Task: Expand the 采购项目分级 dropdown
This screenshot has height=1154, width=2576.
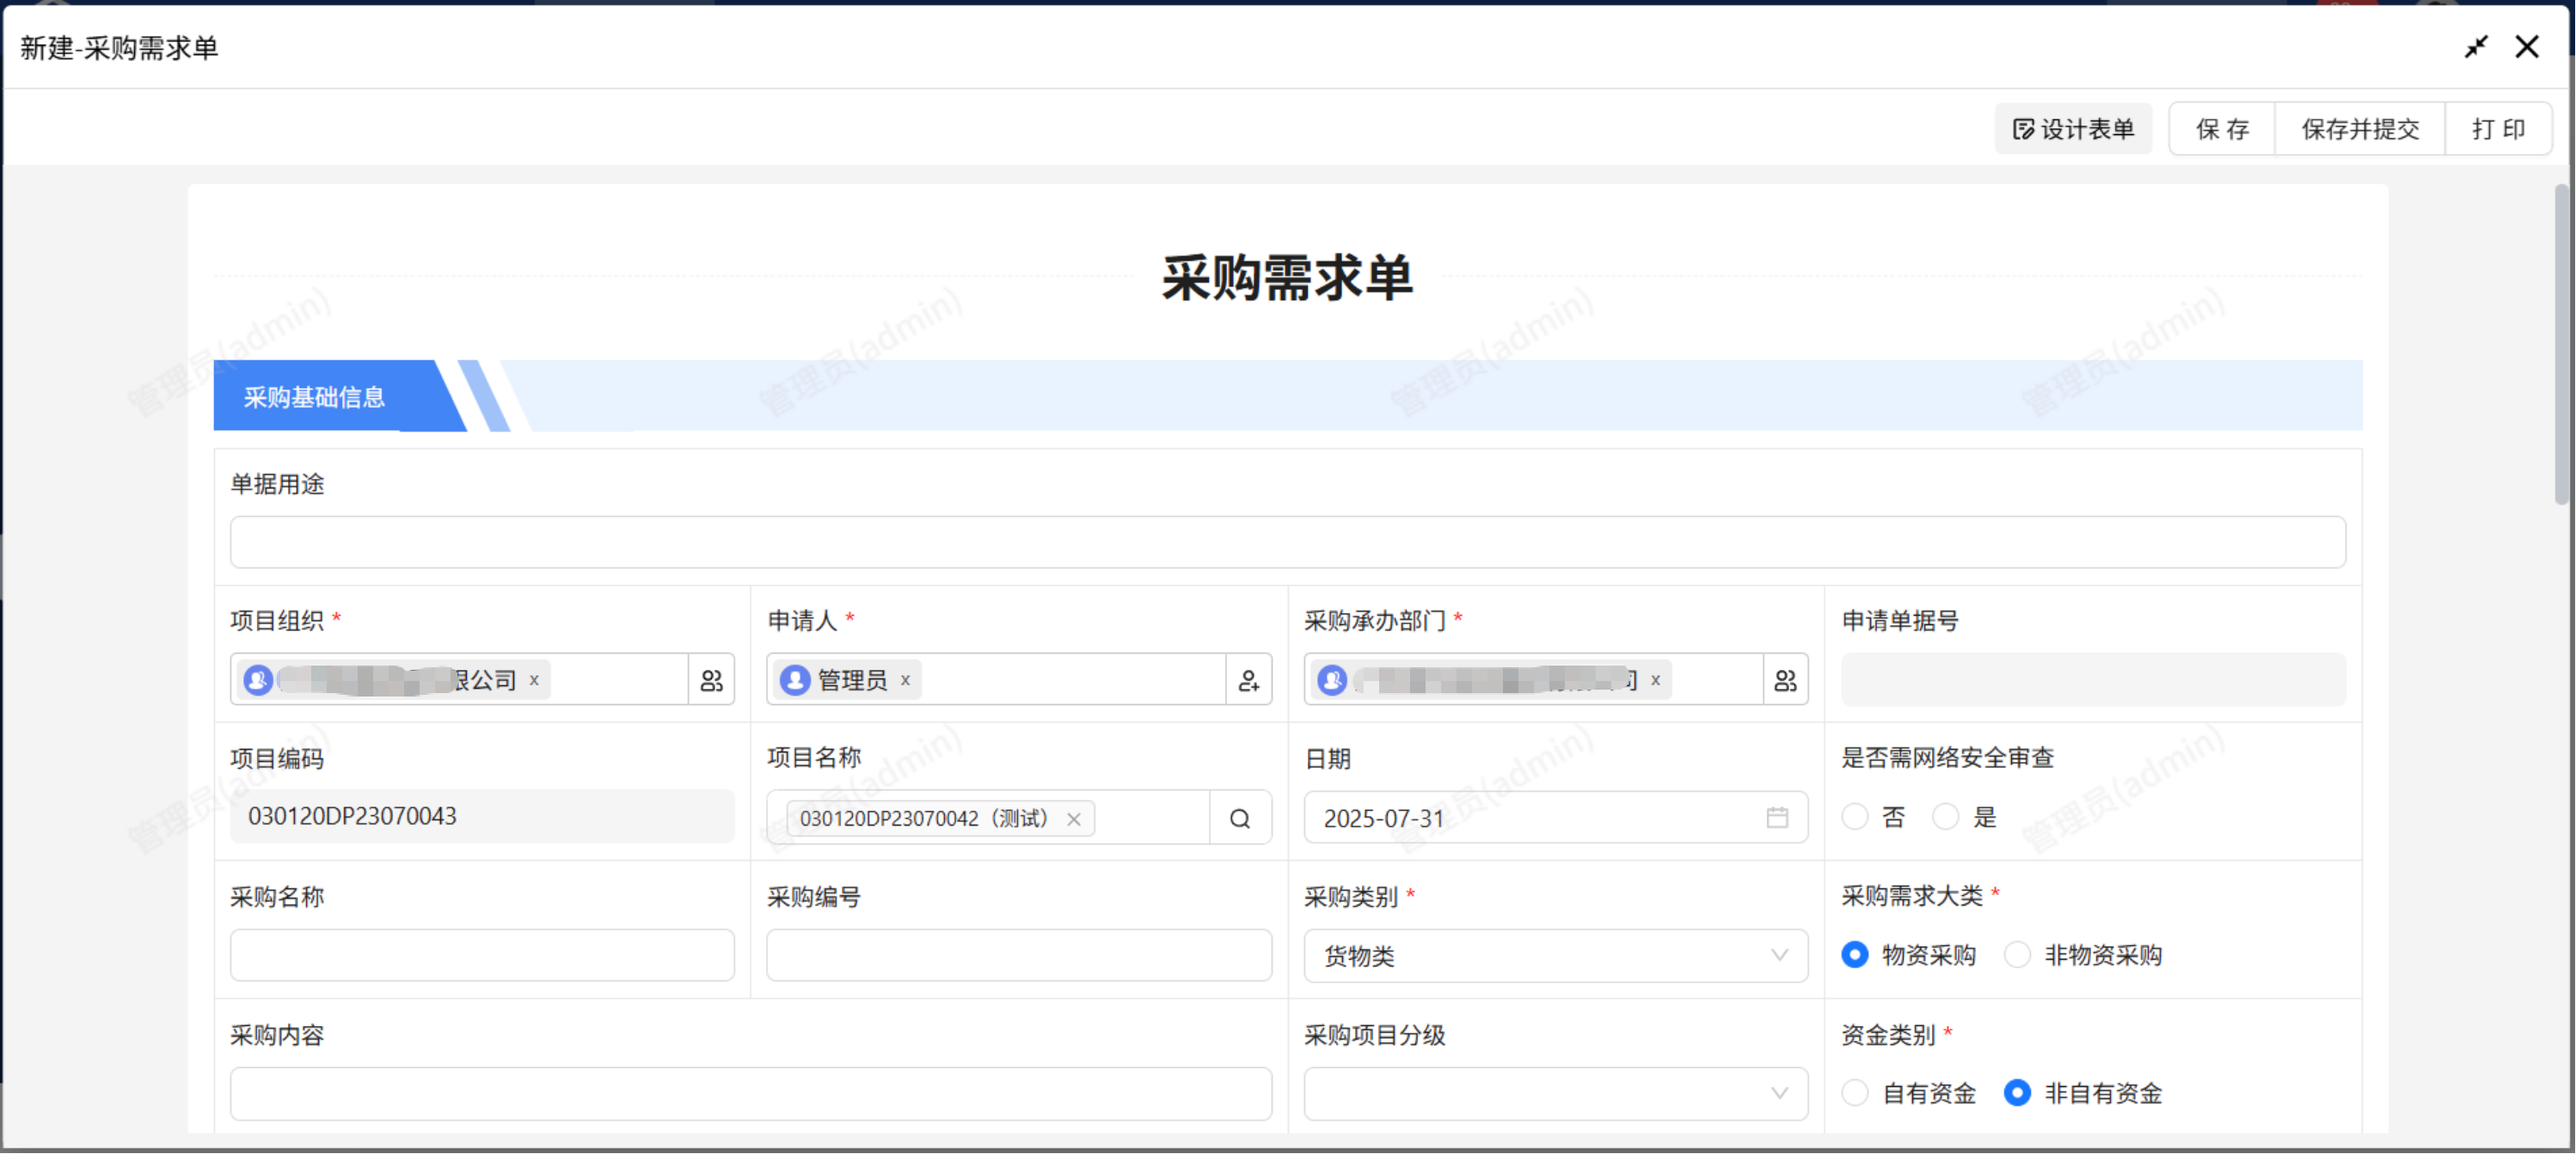Action: (x=1555, y=1094)
